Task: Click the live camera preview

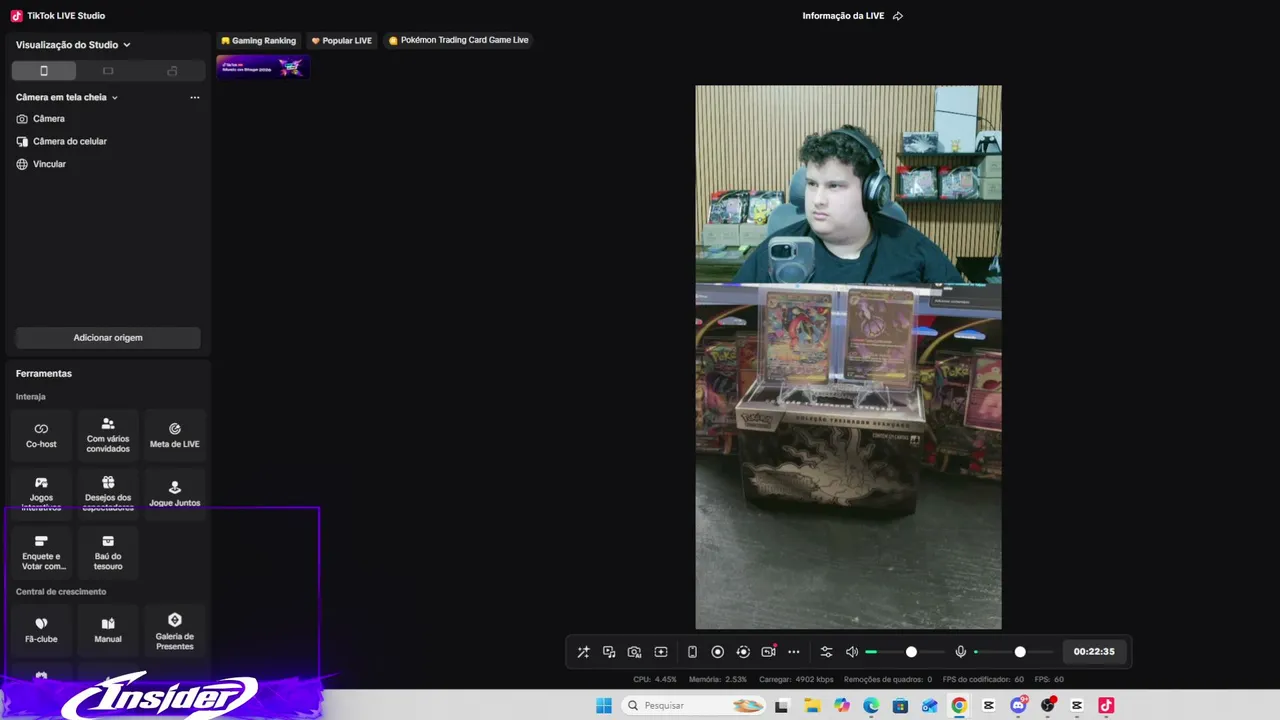Action: [848, 357]
